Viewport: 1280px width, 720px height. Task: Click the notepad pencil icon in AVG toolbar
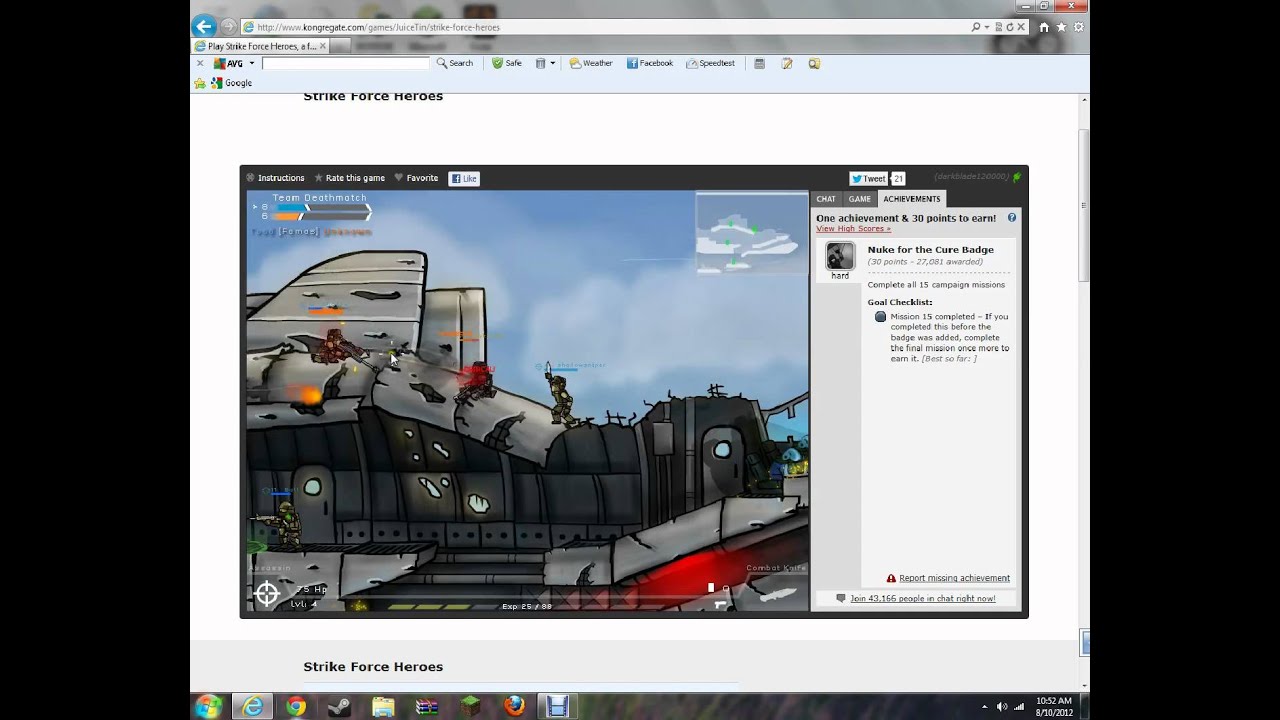[x=787, y=63]
